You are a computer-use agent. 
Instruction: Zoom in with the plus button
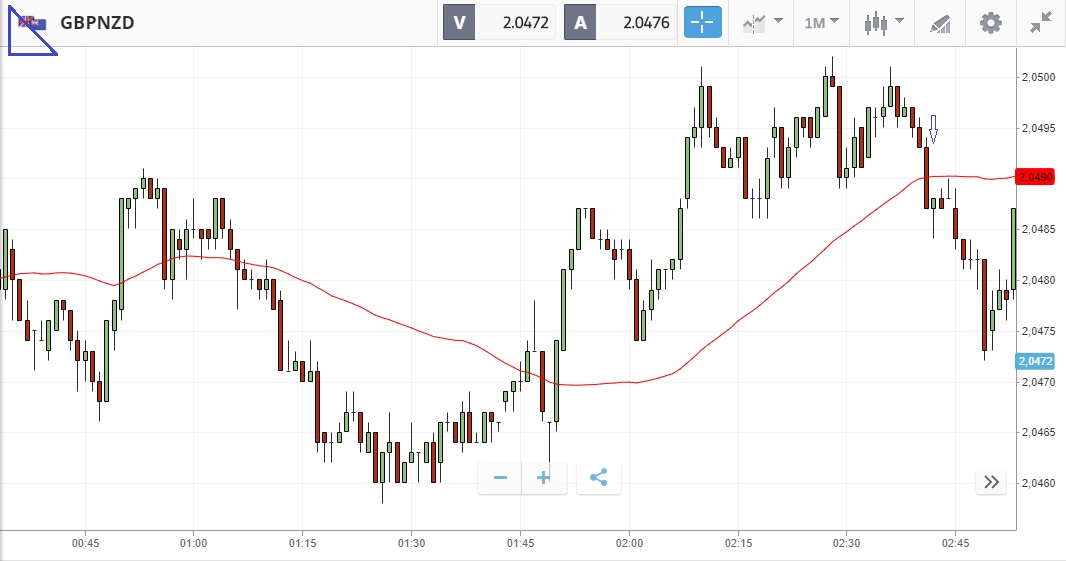544,478
